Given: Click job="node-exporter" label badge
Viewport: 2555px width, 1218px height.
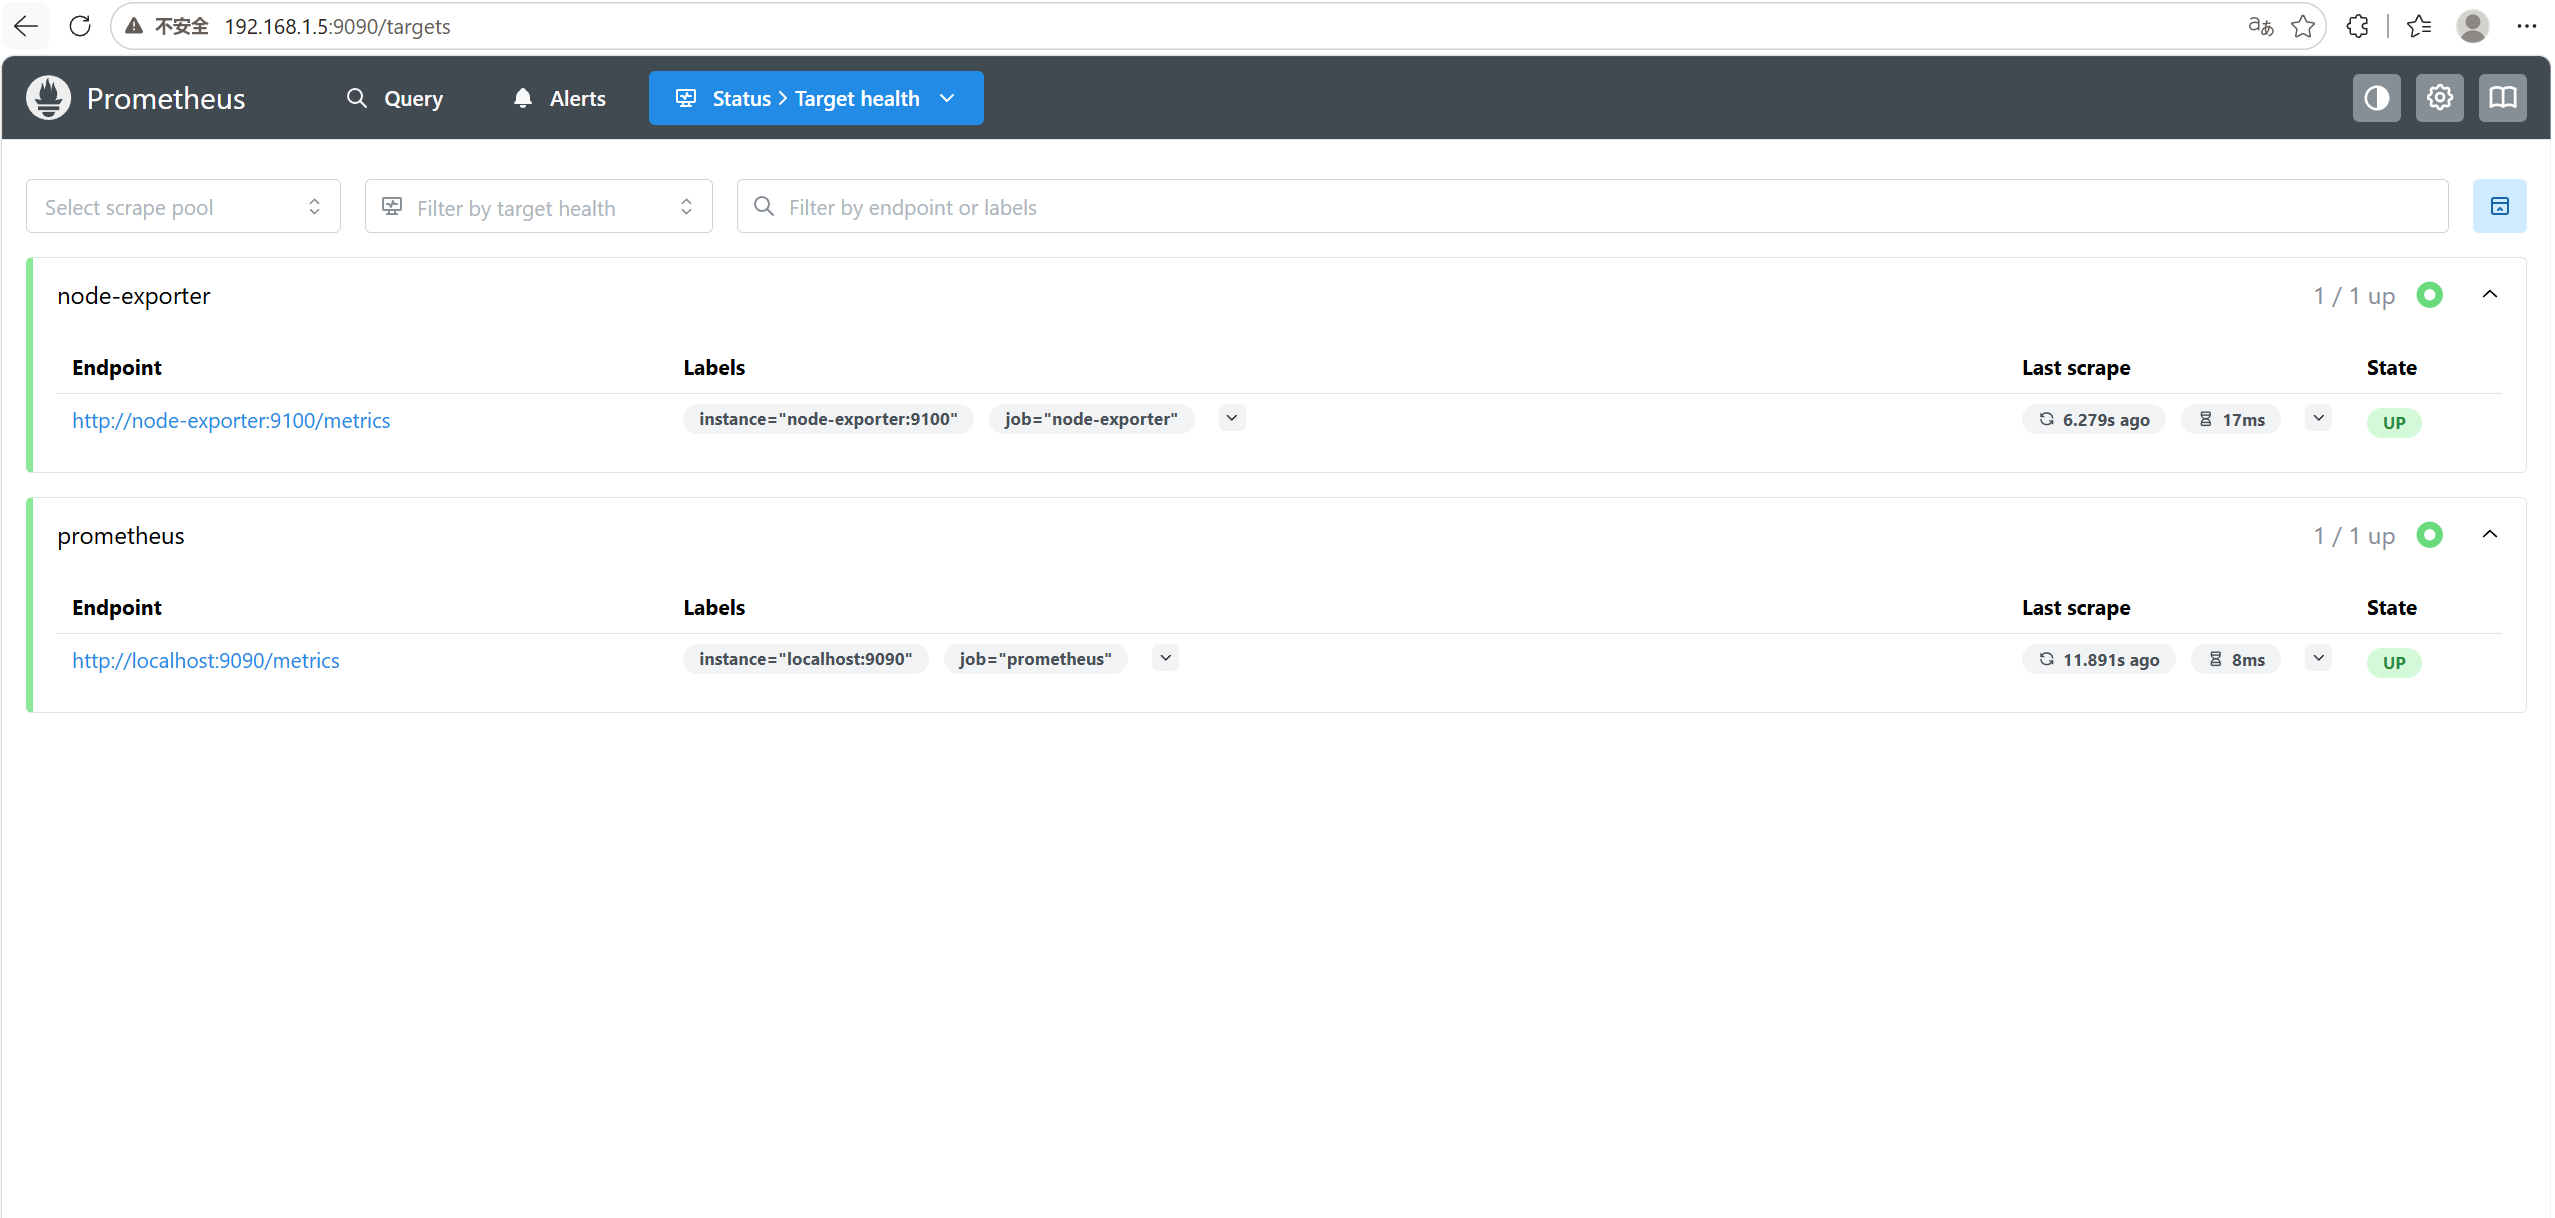Looking at the screenshot, I should click(1091, 419).
